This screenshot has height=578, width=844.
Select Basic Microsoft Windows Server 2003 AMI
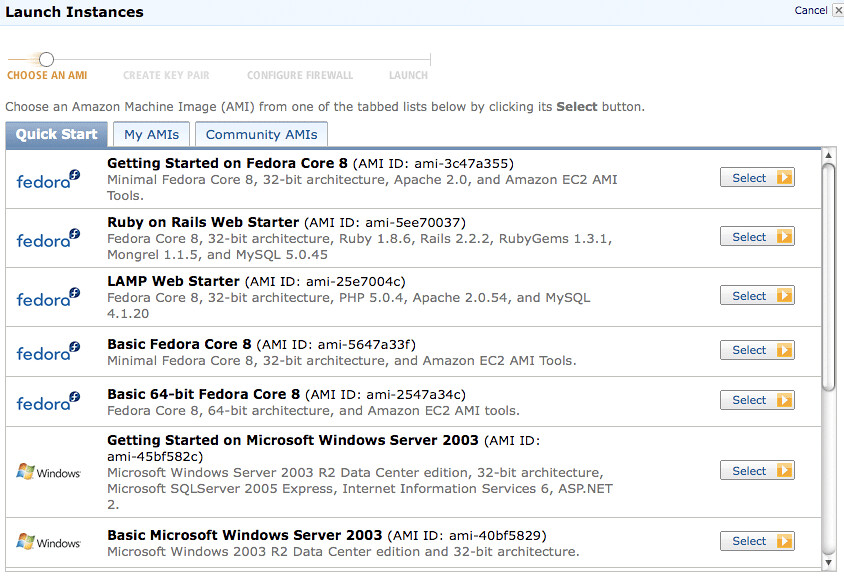[757, 541]
